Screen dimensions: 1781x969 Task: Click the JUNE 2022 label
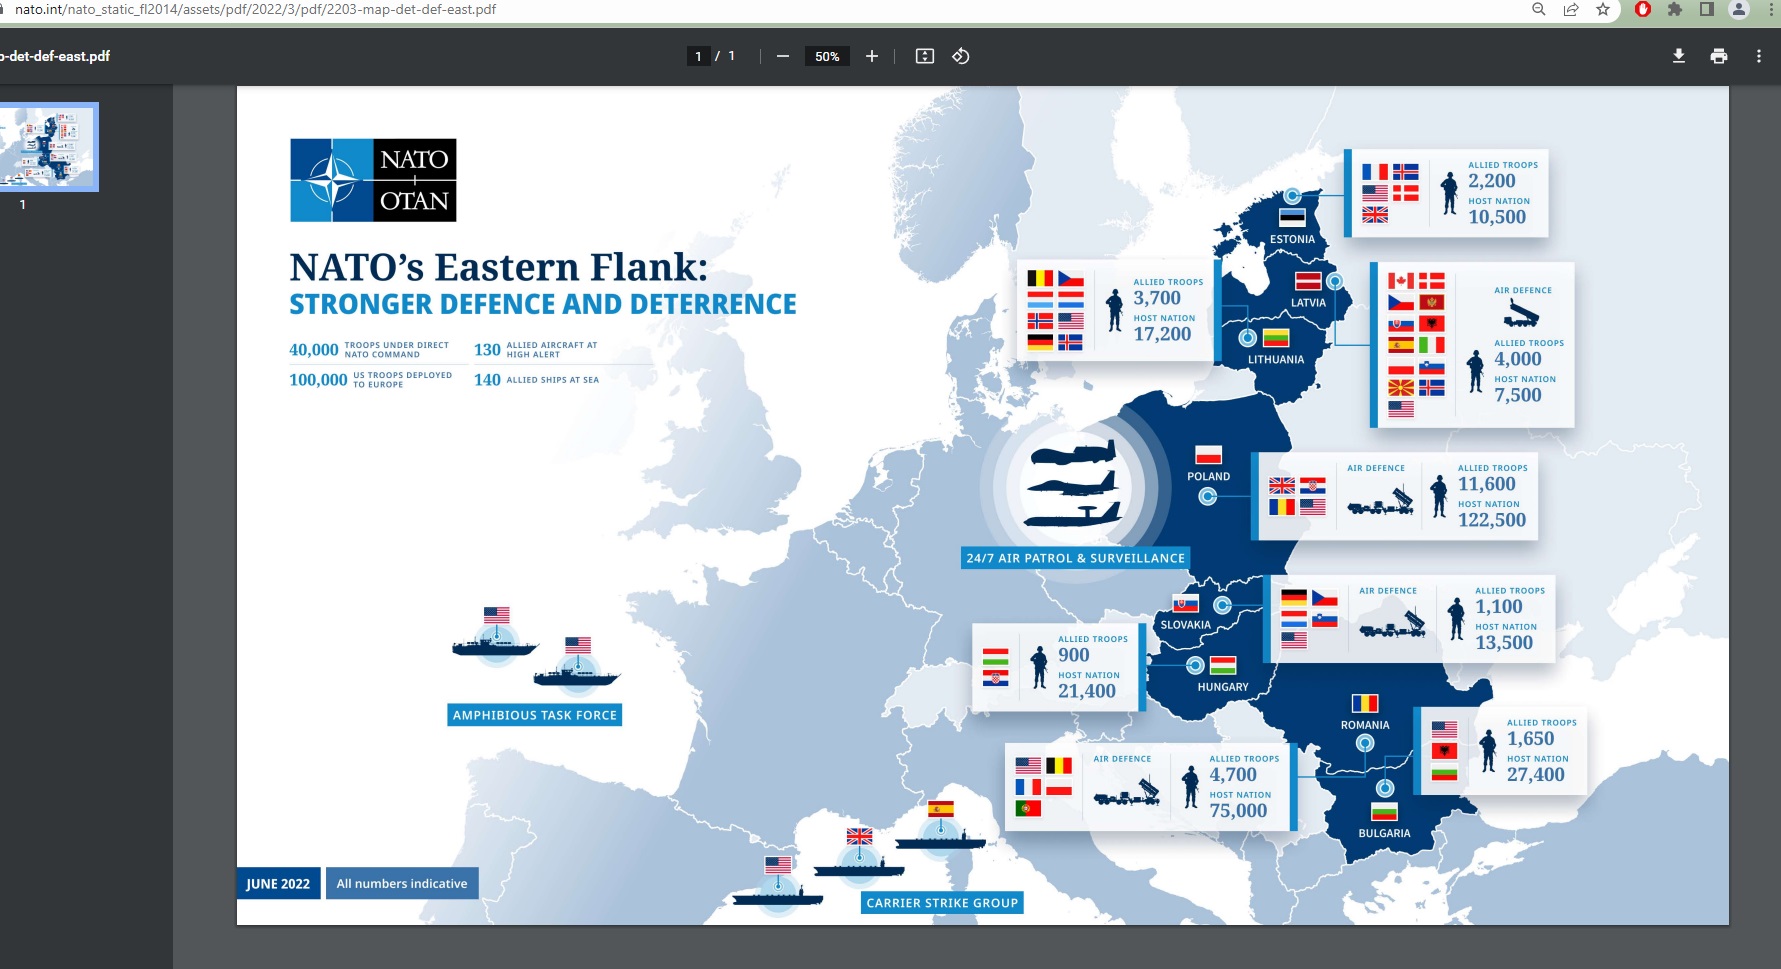pyautogui.click(x=278, y=883)
